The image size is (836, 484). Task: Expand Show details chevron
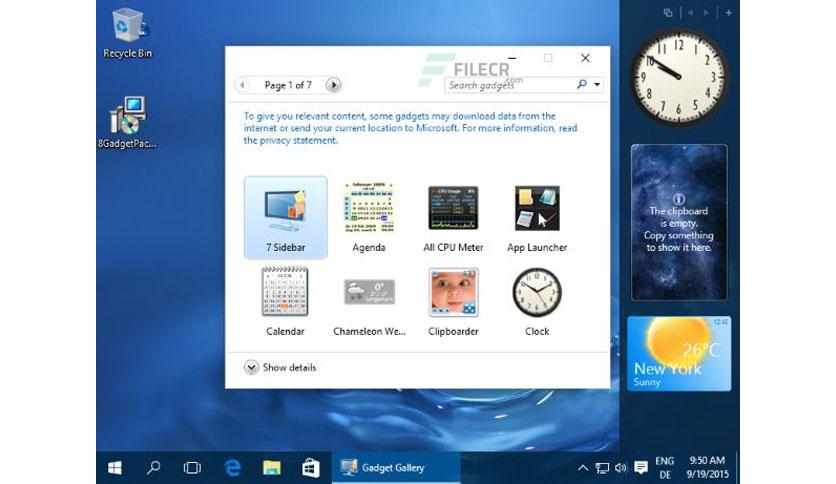click(x=251, y=367)
